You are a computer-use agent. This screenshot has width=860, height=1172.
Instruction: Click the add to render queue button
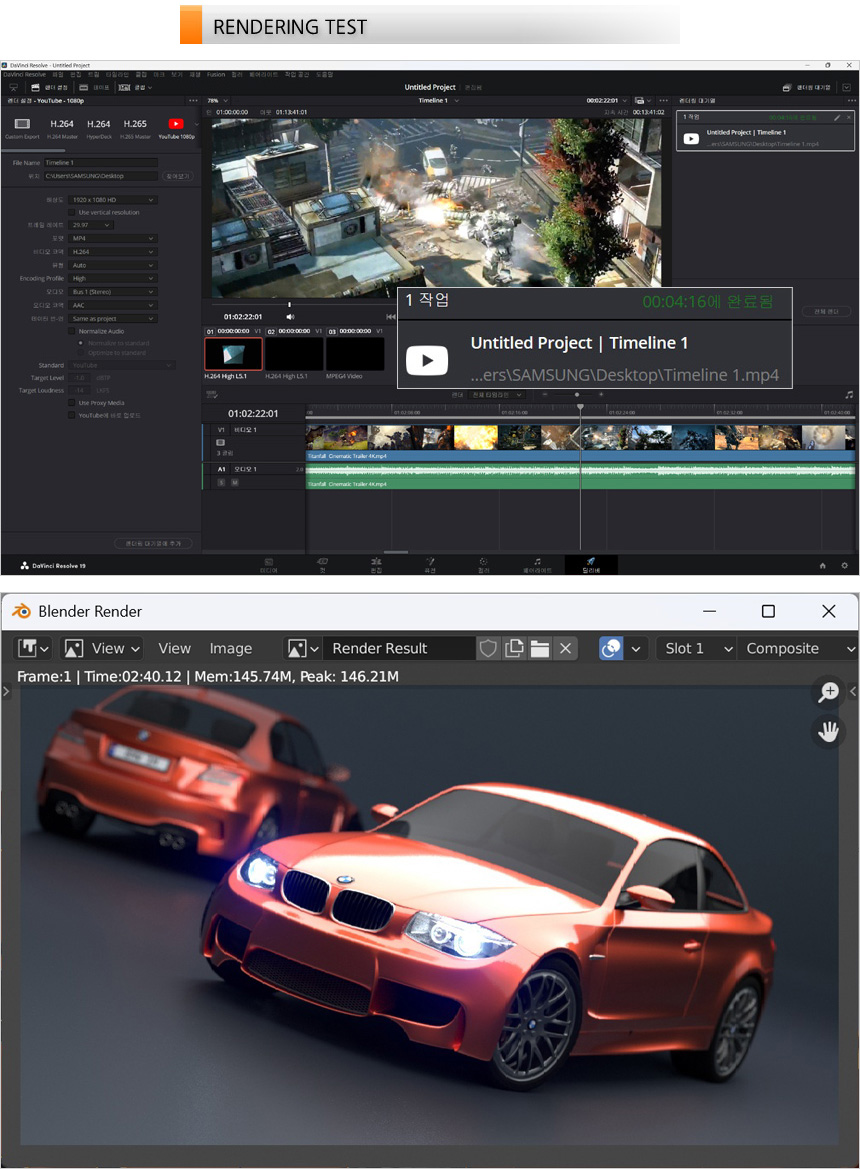[x=153, y=543]
